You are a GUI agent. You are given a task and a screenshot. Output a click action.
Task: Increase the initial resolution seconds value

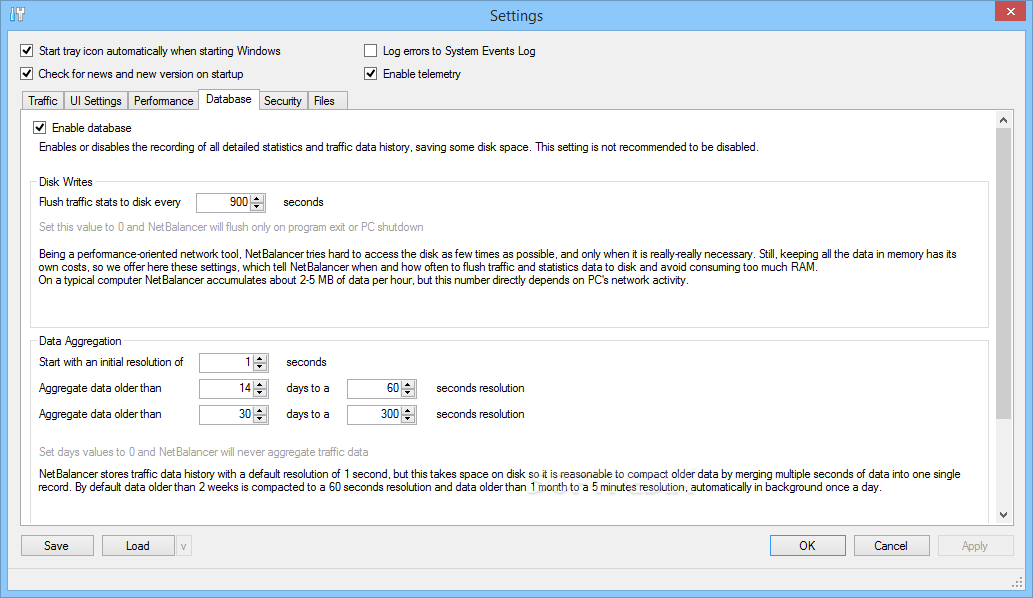tap(260, 358)
